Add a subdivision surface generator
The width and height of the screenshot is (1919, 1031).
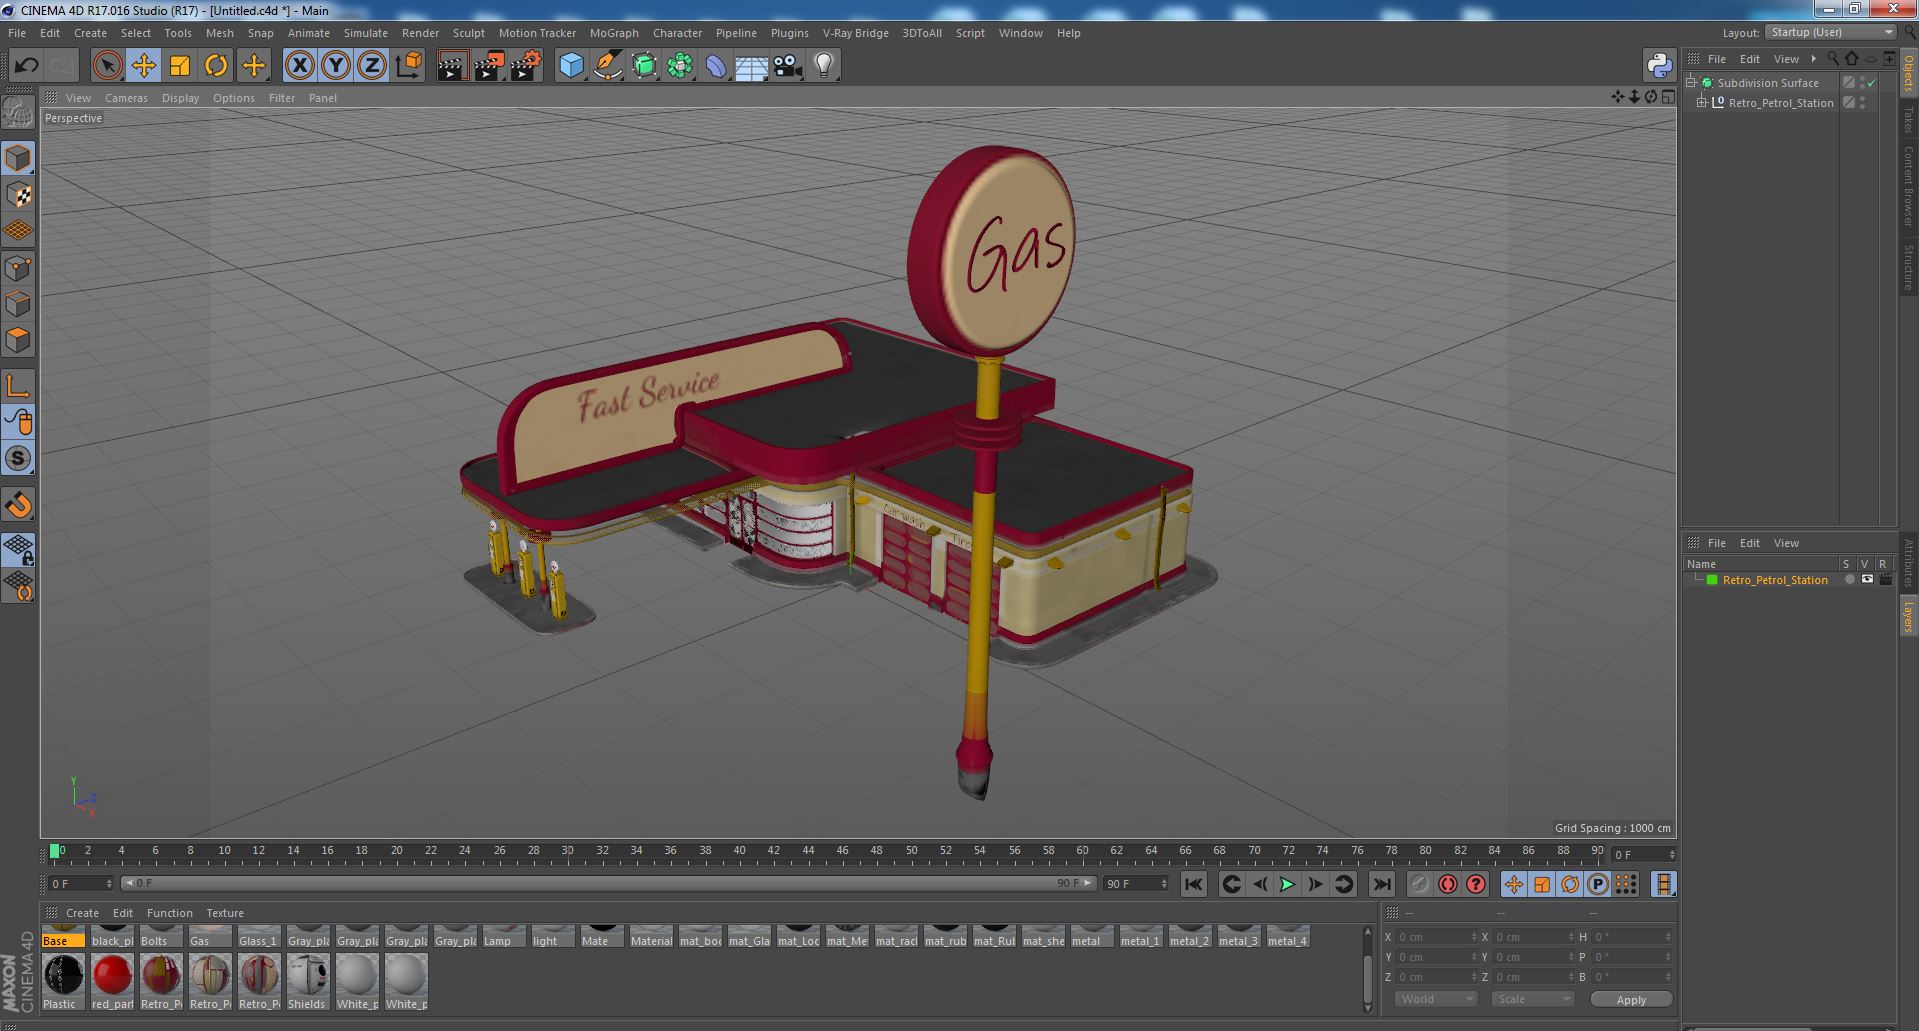(x=644, y=66)
